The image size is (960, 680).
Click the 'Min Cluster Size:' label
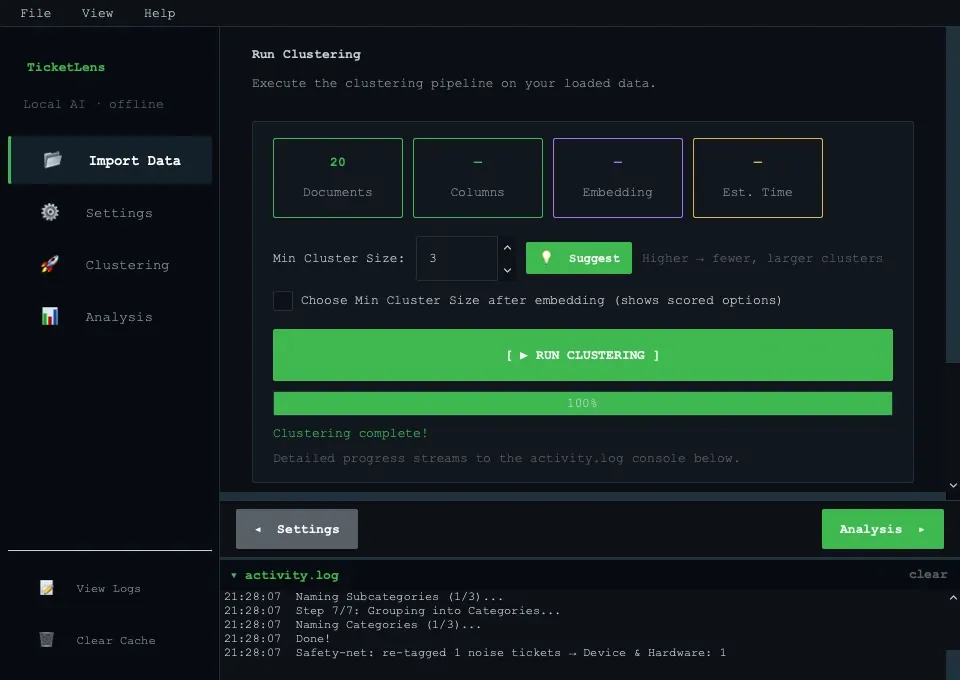[x=339, y=258]
